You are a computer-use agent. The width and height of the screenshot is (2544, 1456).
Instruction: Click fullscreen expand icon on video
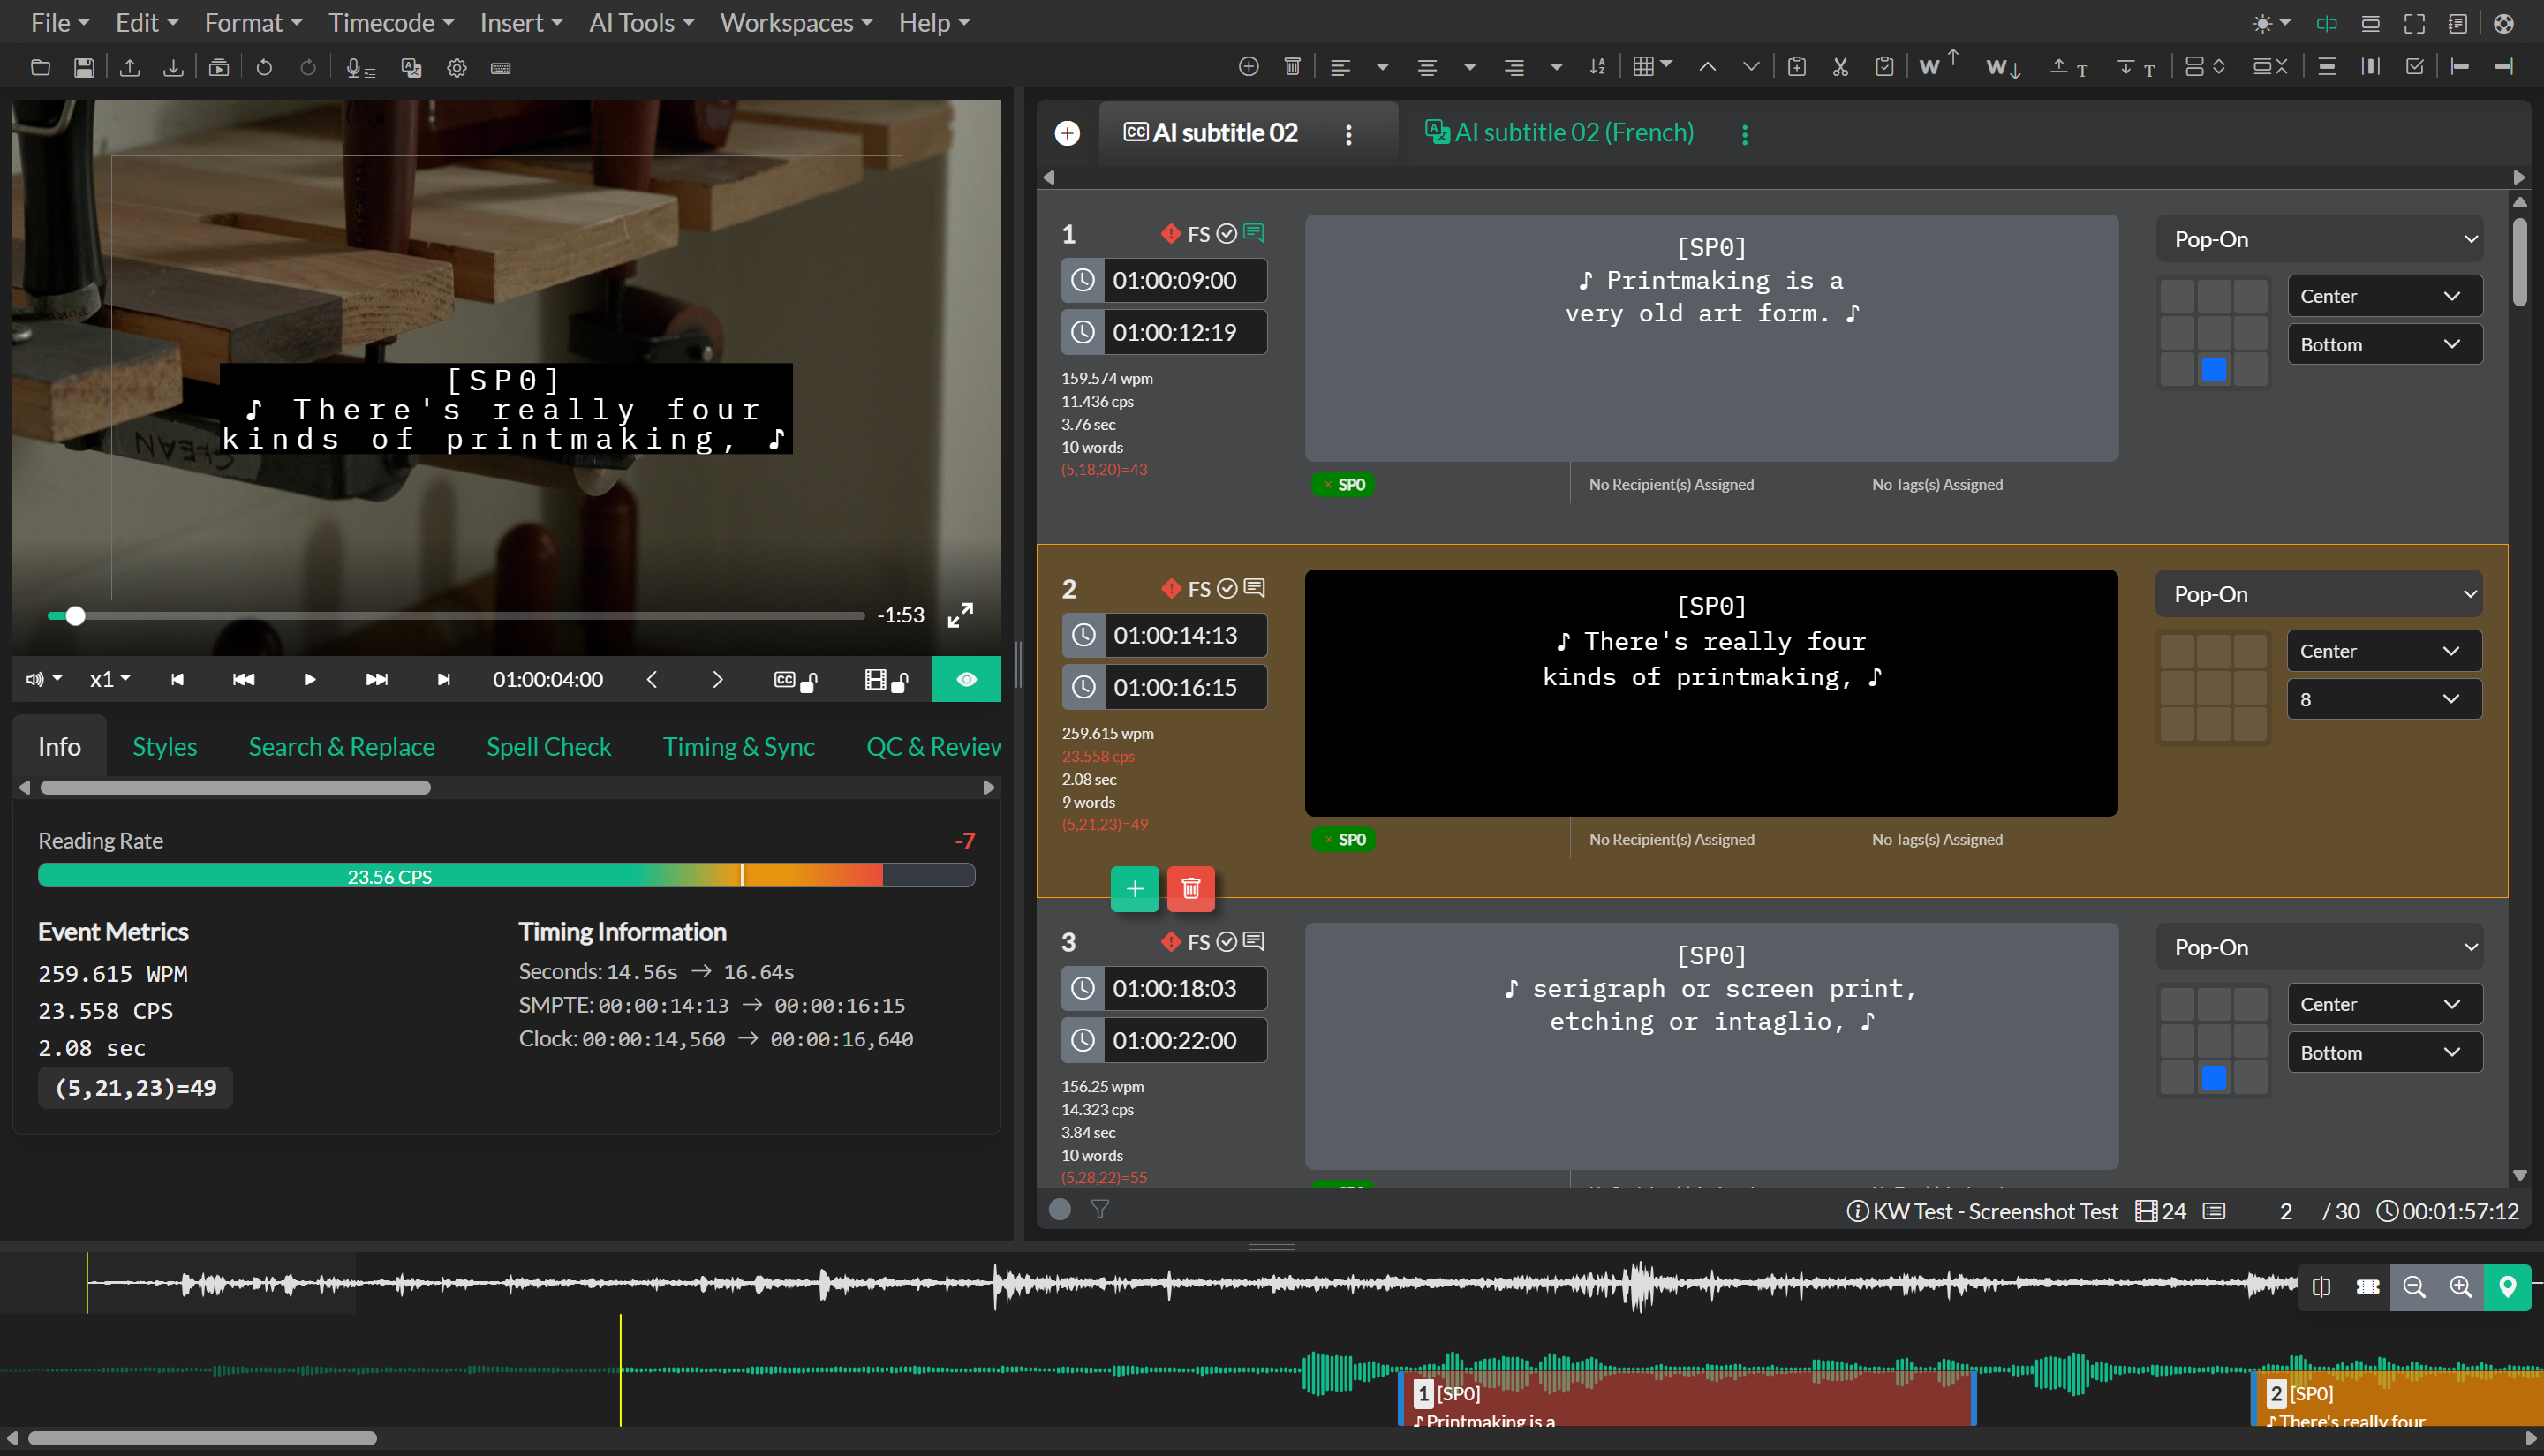[960, 615]
